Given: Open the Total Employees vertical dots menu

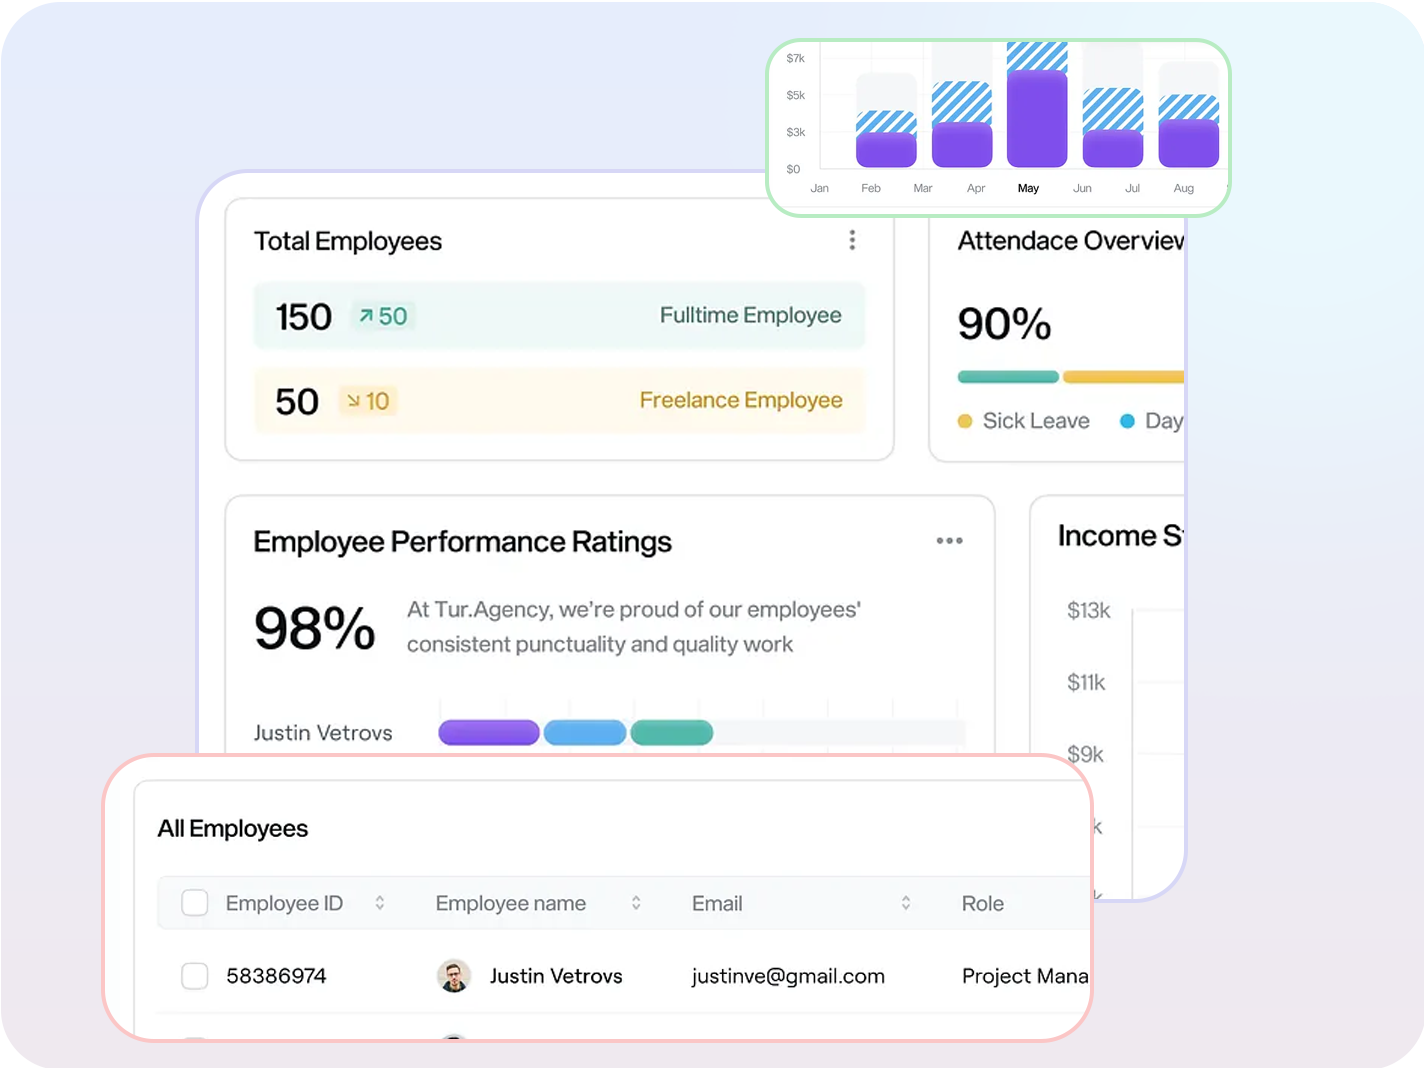Looking at the screenshot, I should pyautogui.click(x=852, y=240).
